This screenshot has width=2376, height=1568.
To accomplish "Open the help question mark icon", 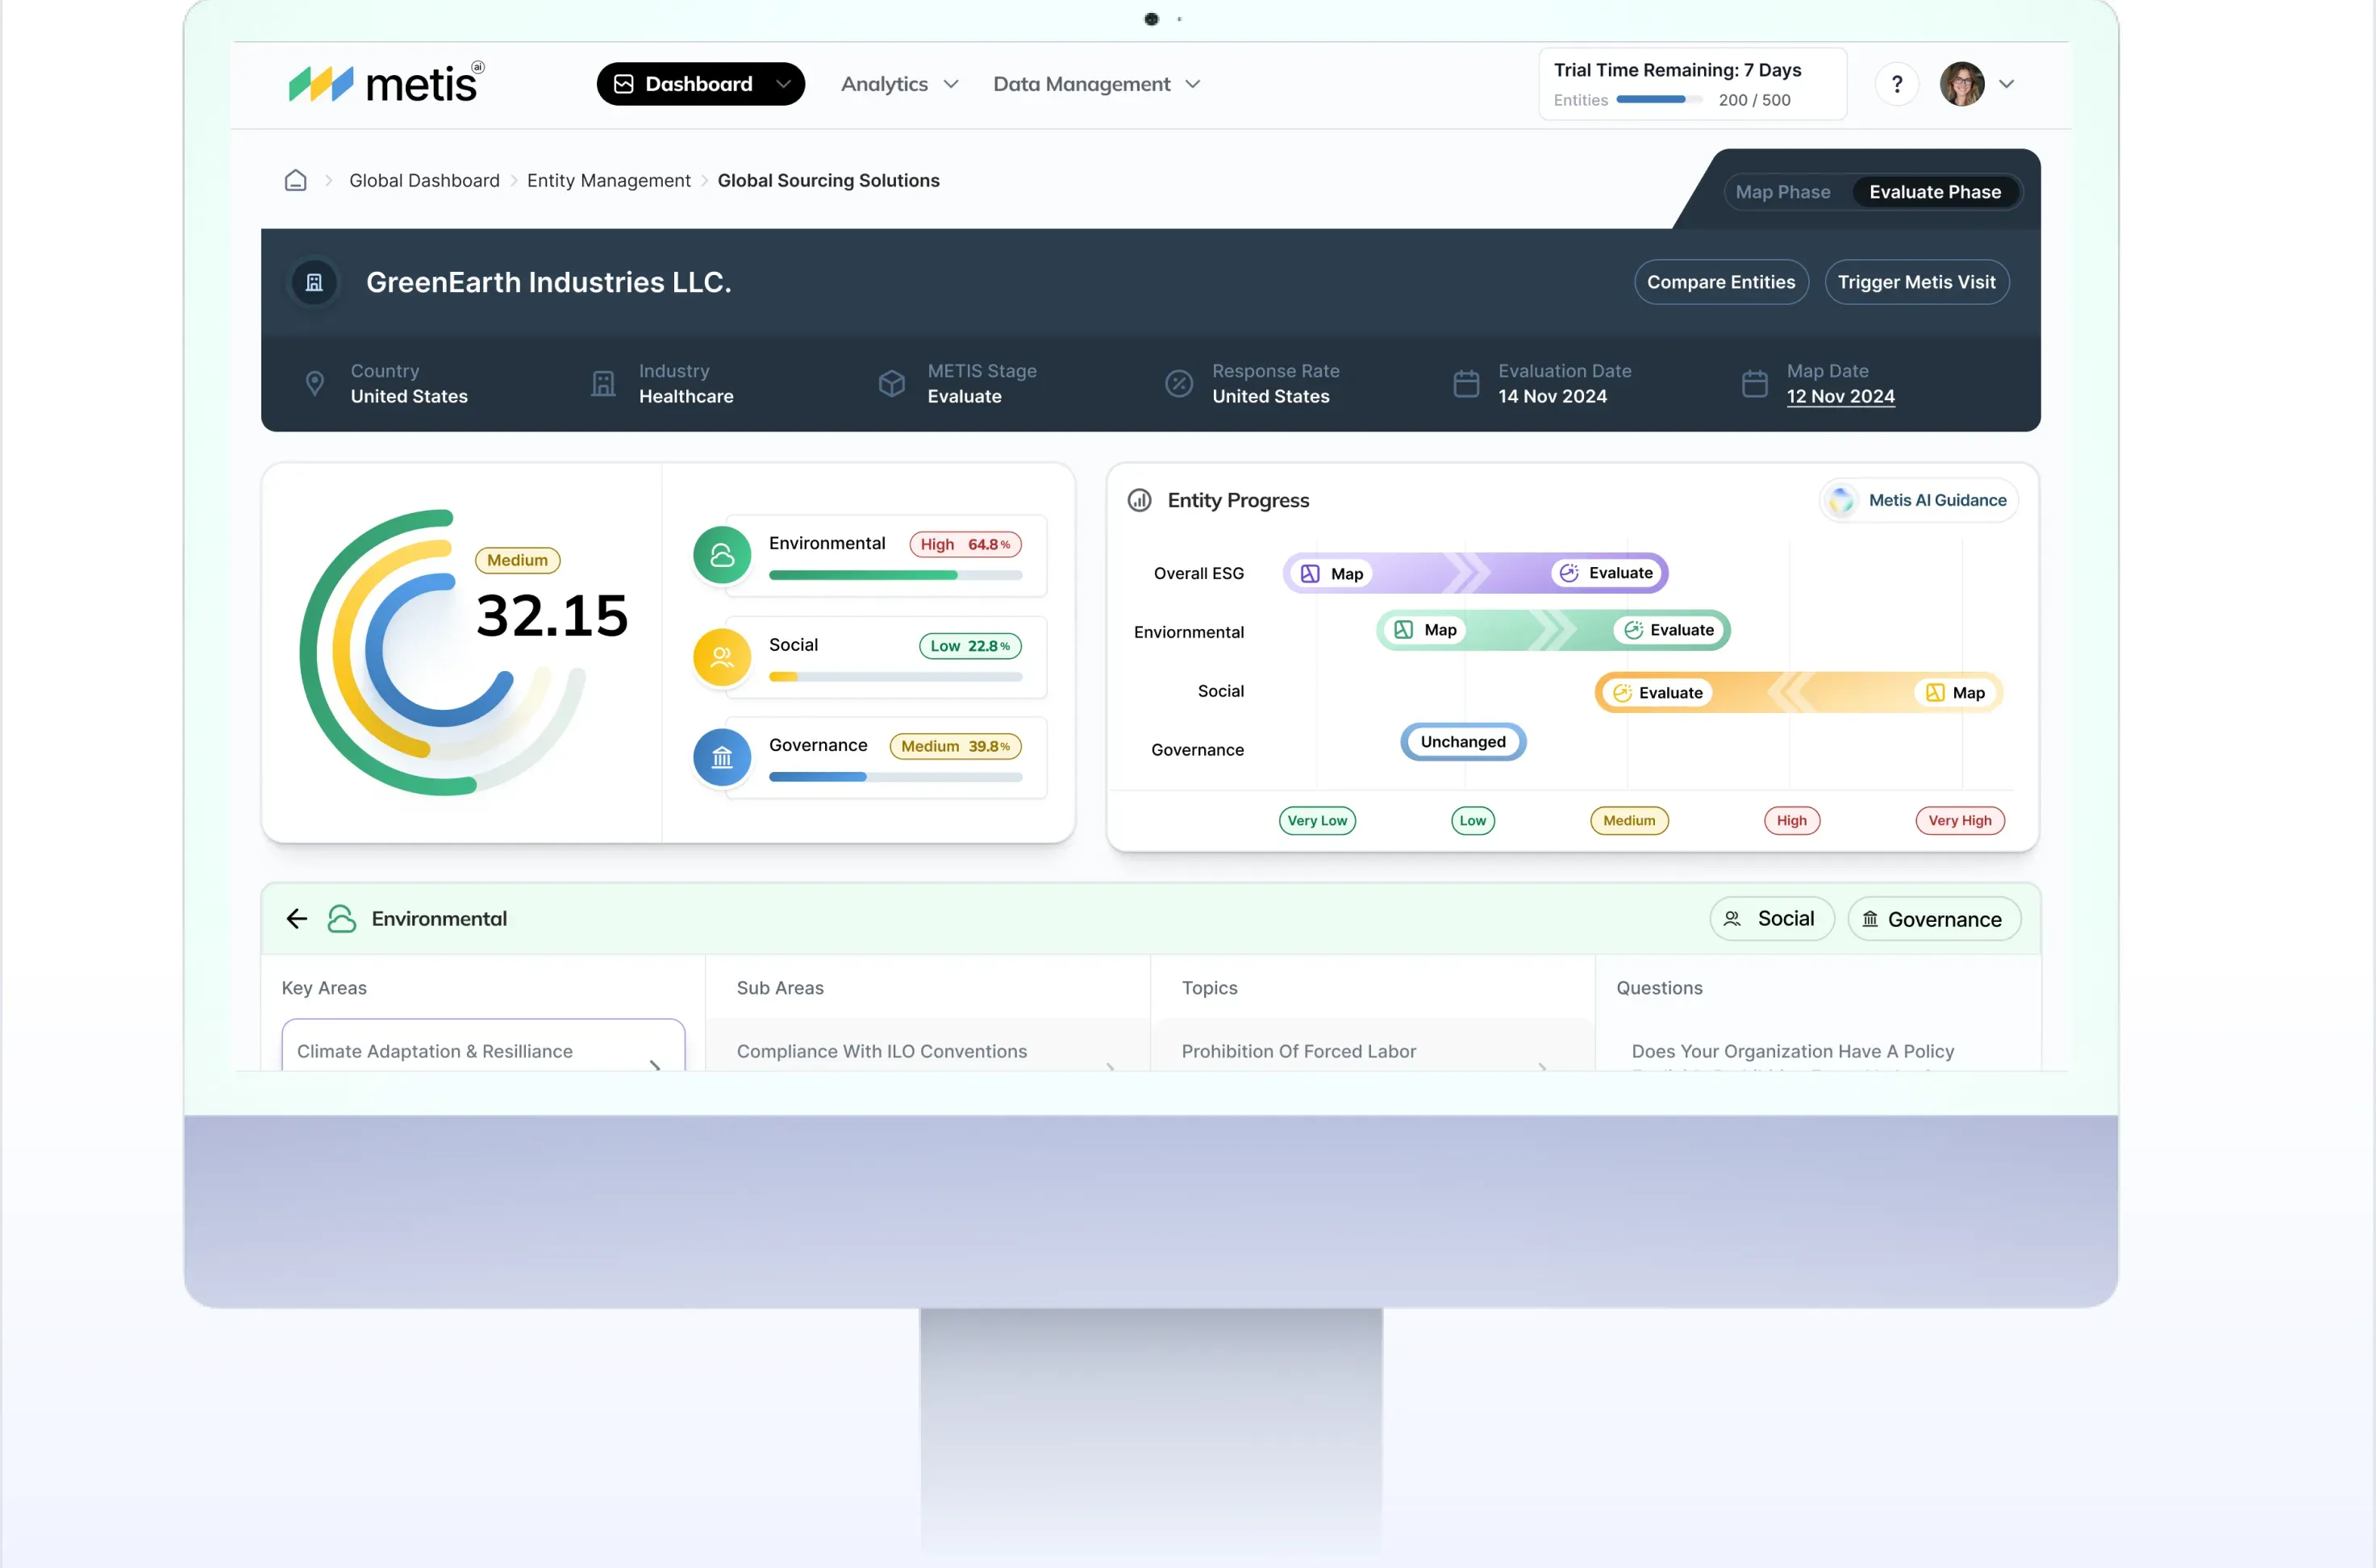I will (1896, 84).
